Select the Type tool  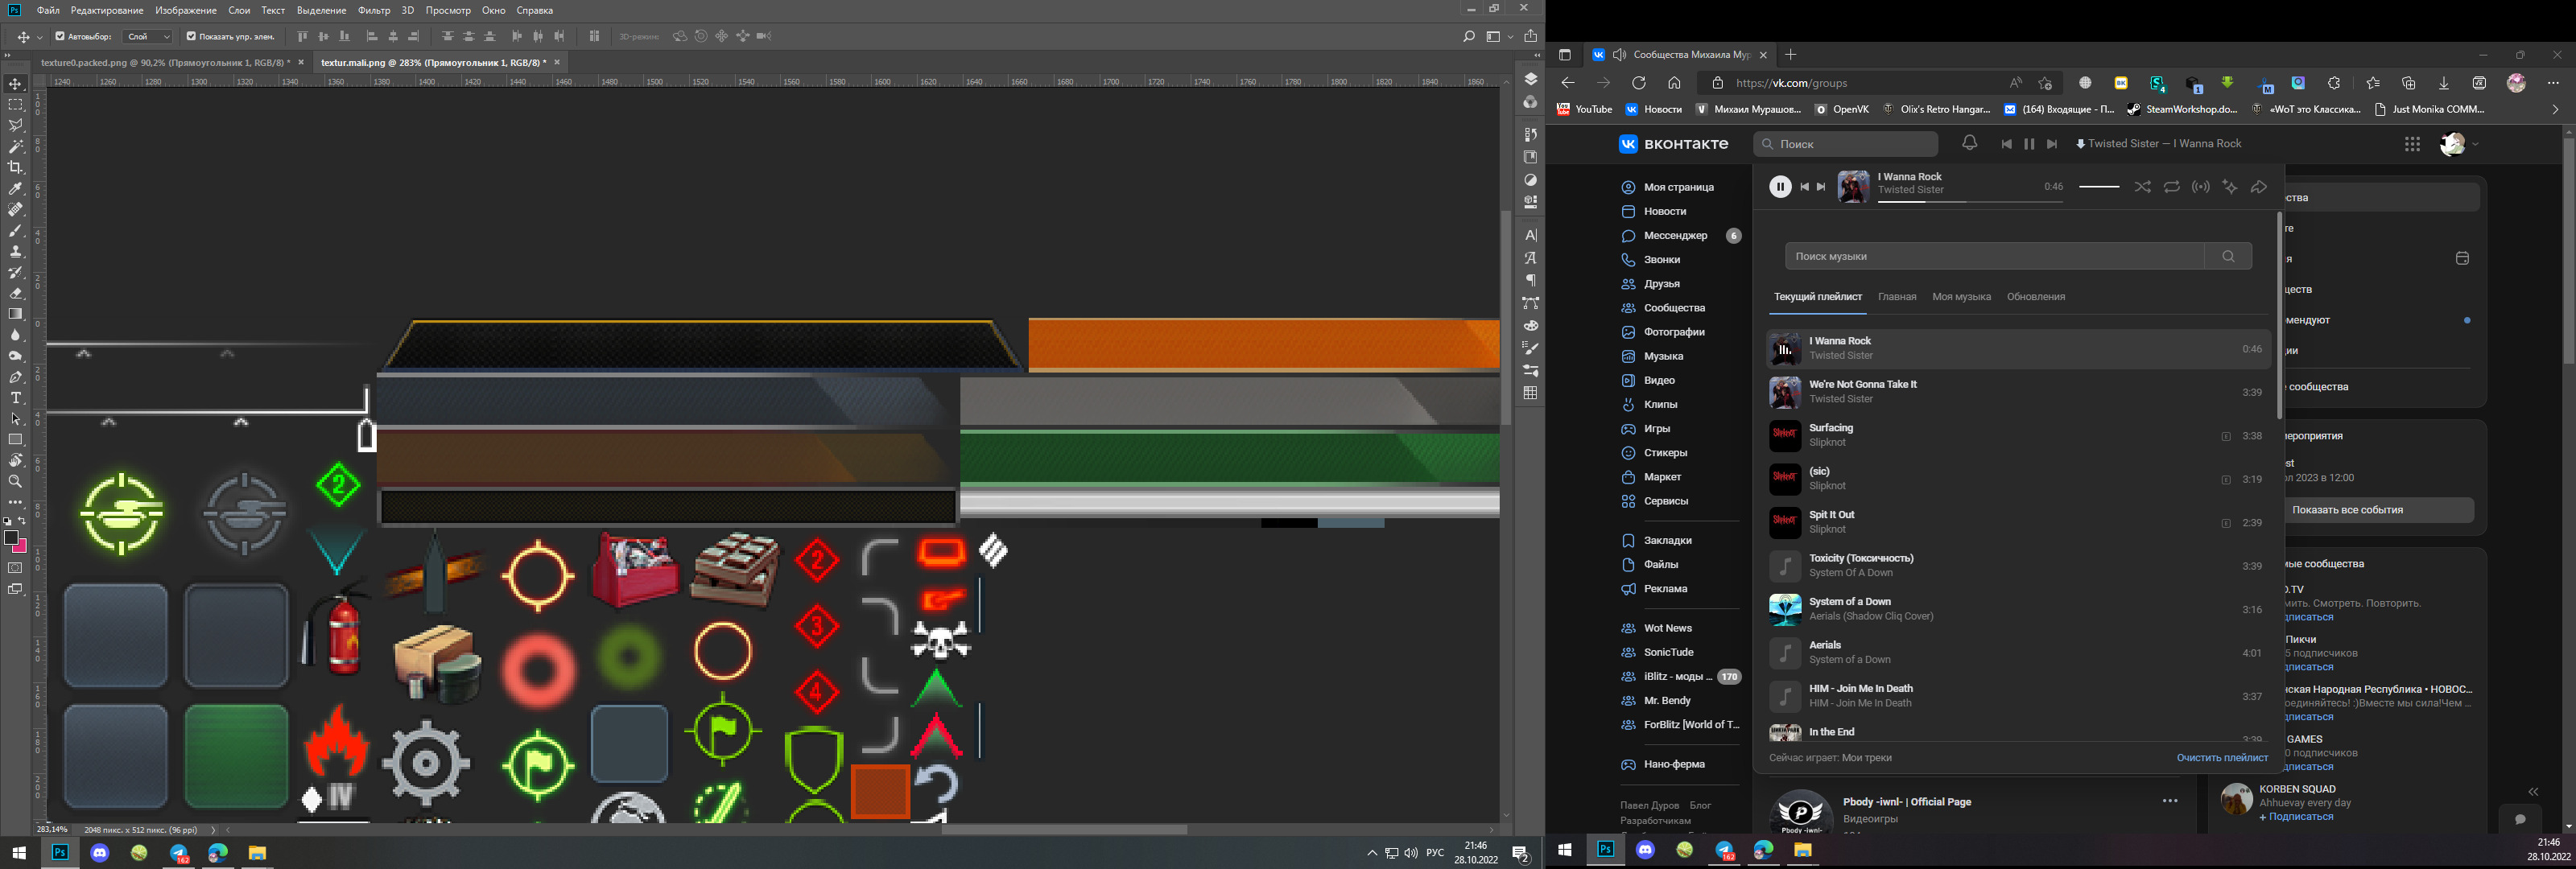pyautogui.click(x=15, y=398)
